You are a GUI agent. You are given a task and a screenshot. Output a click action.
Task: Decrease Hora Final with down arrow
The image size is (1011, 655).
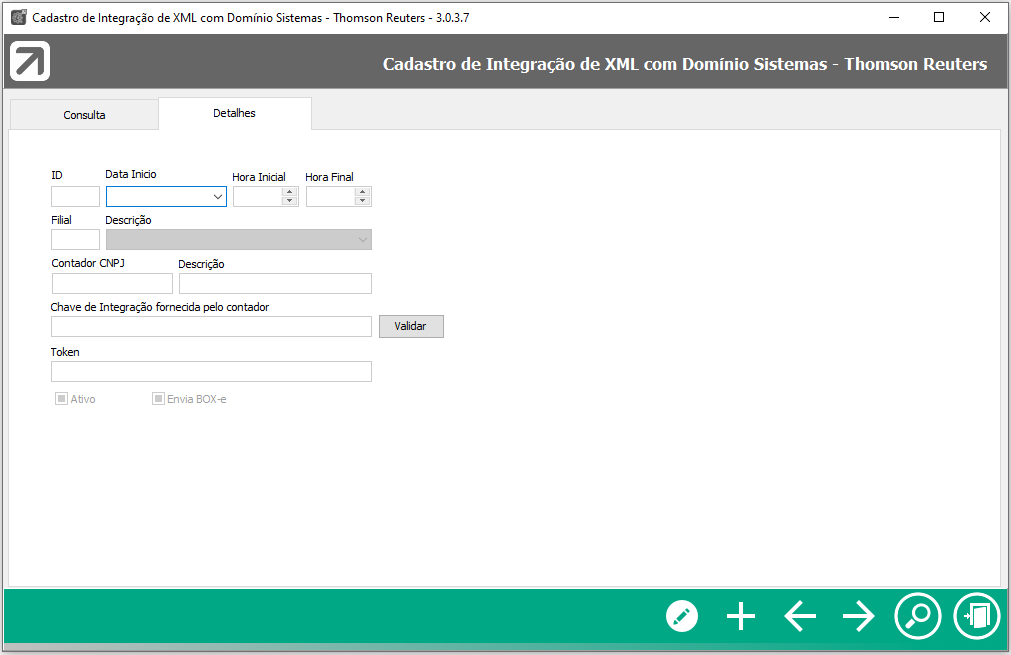363,201
